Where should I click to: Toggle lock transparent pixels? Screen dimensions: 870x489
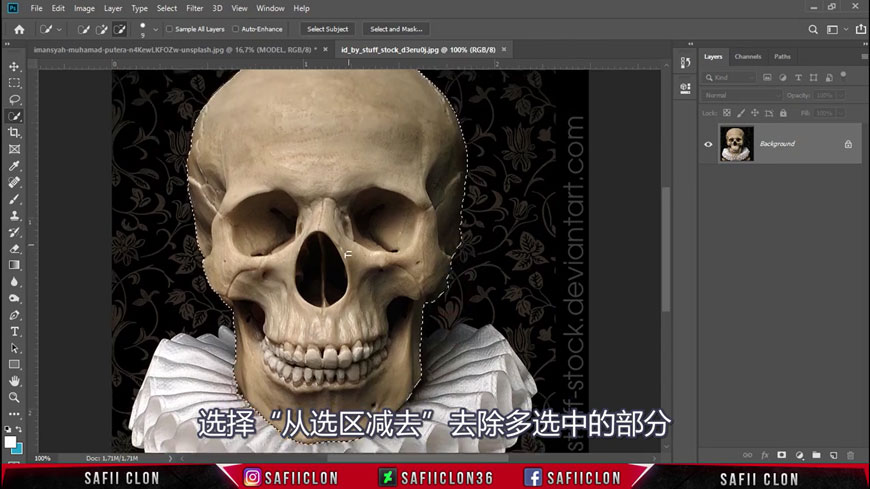(x=727, y=113)
